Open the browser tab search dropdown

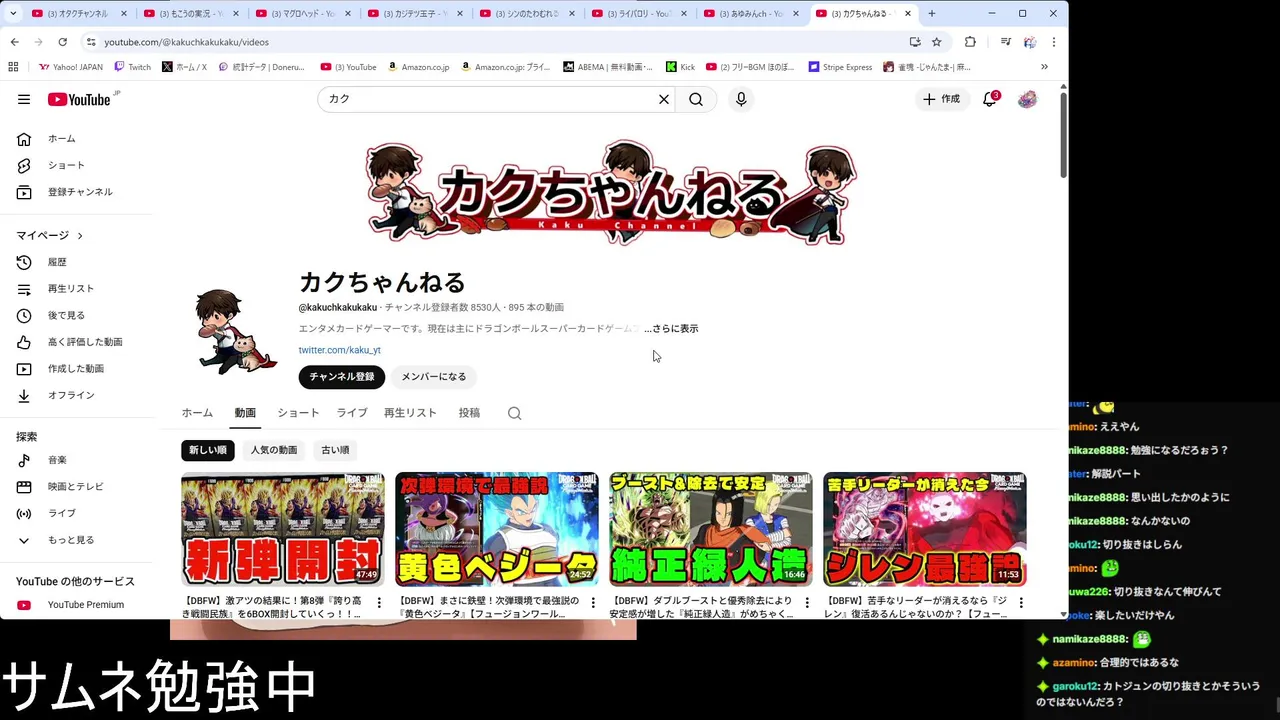[x=13, y=13]
